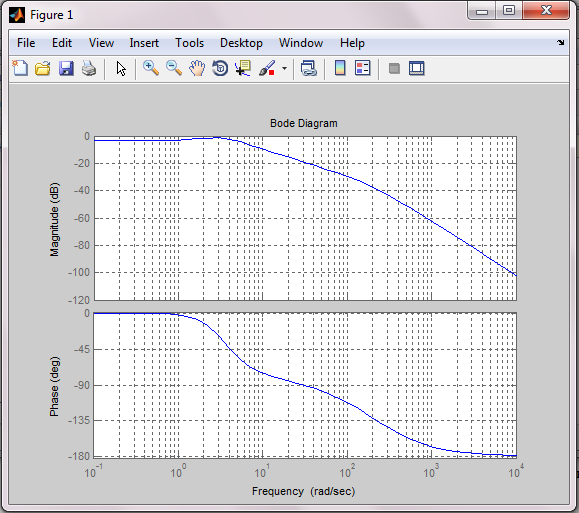Open the Edit menu
The width and height of the screenshot is (579, 513).
[x=62, y=43]
